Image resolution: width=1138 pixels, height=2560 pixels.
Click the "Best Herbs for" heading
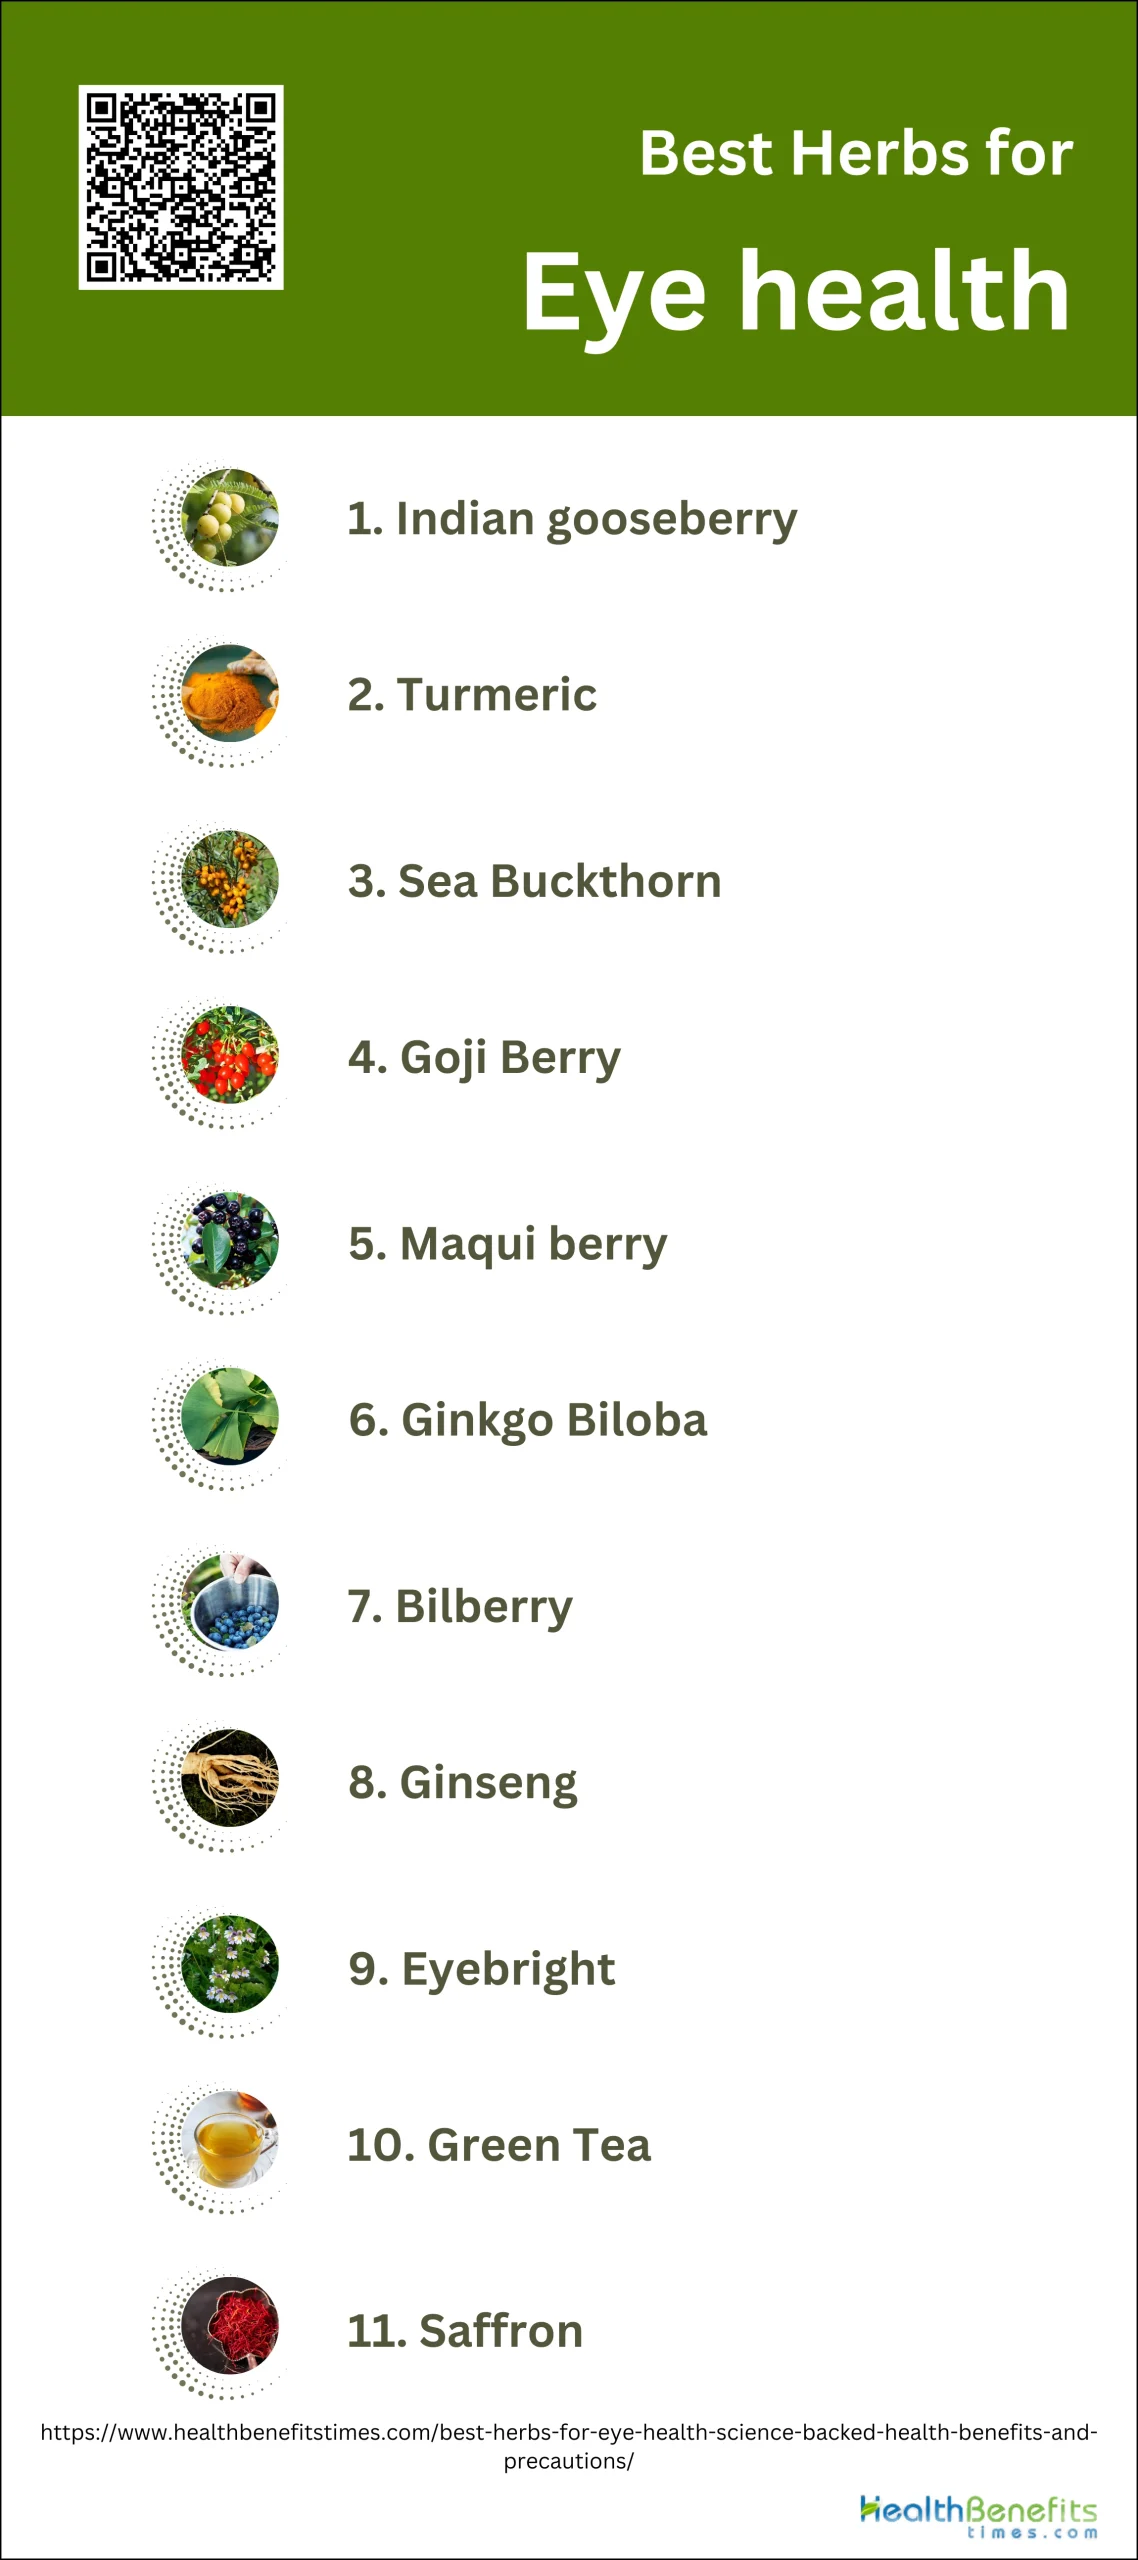[856, 154]
